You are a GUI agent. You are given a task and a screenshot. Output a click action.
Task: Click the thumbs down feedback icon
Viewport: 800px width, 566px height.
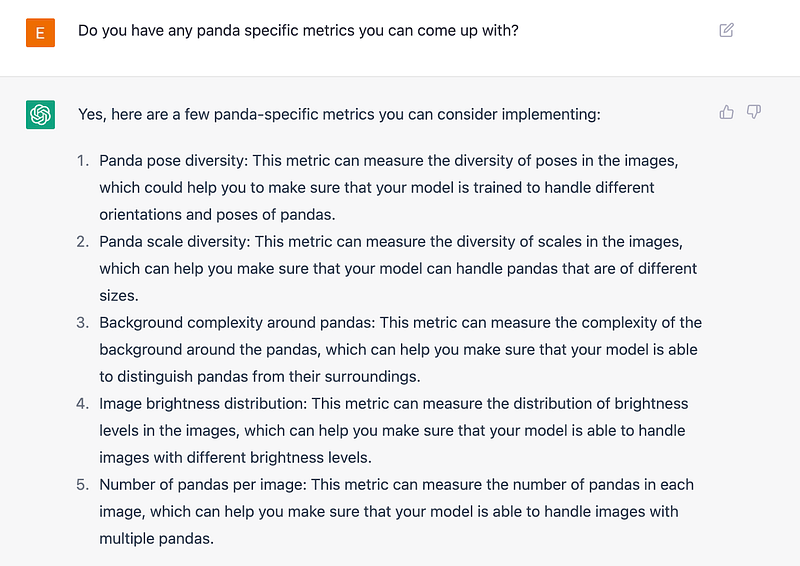click(x=754, y=112)
